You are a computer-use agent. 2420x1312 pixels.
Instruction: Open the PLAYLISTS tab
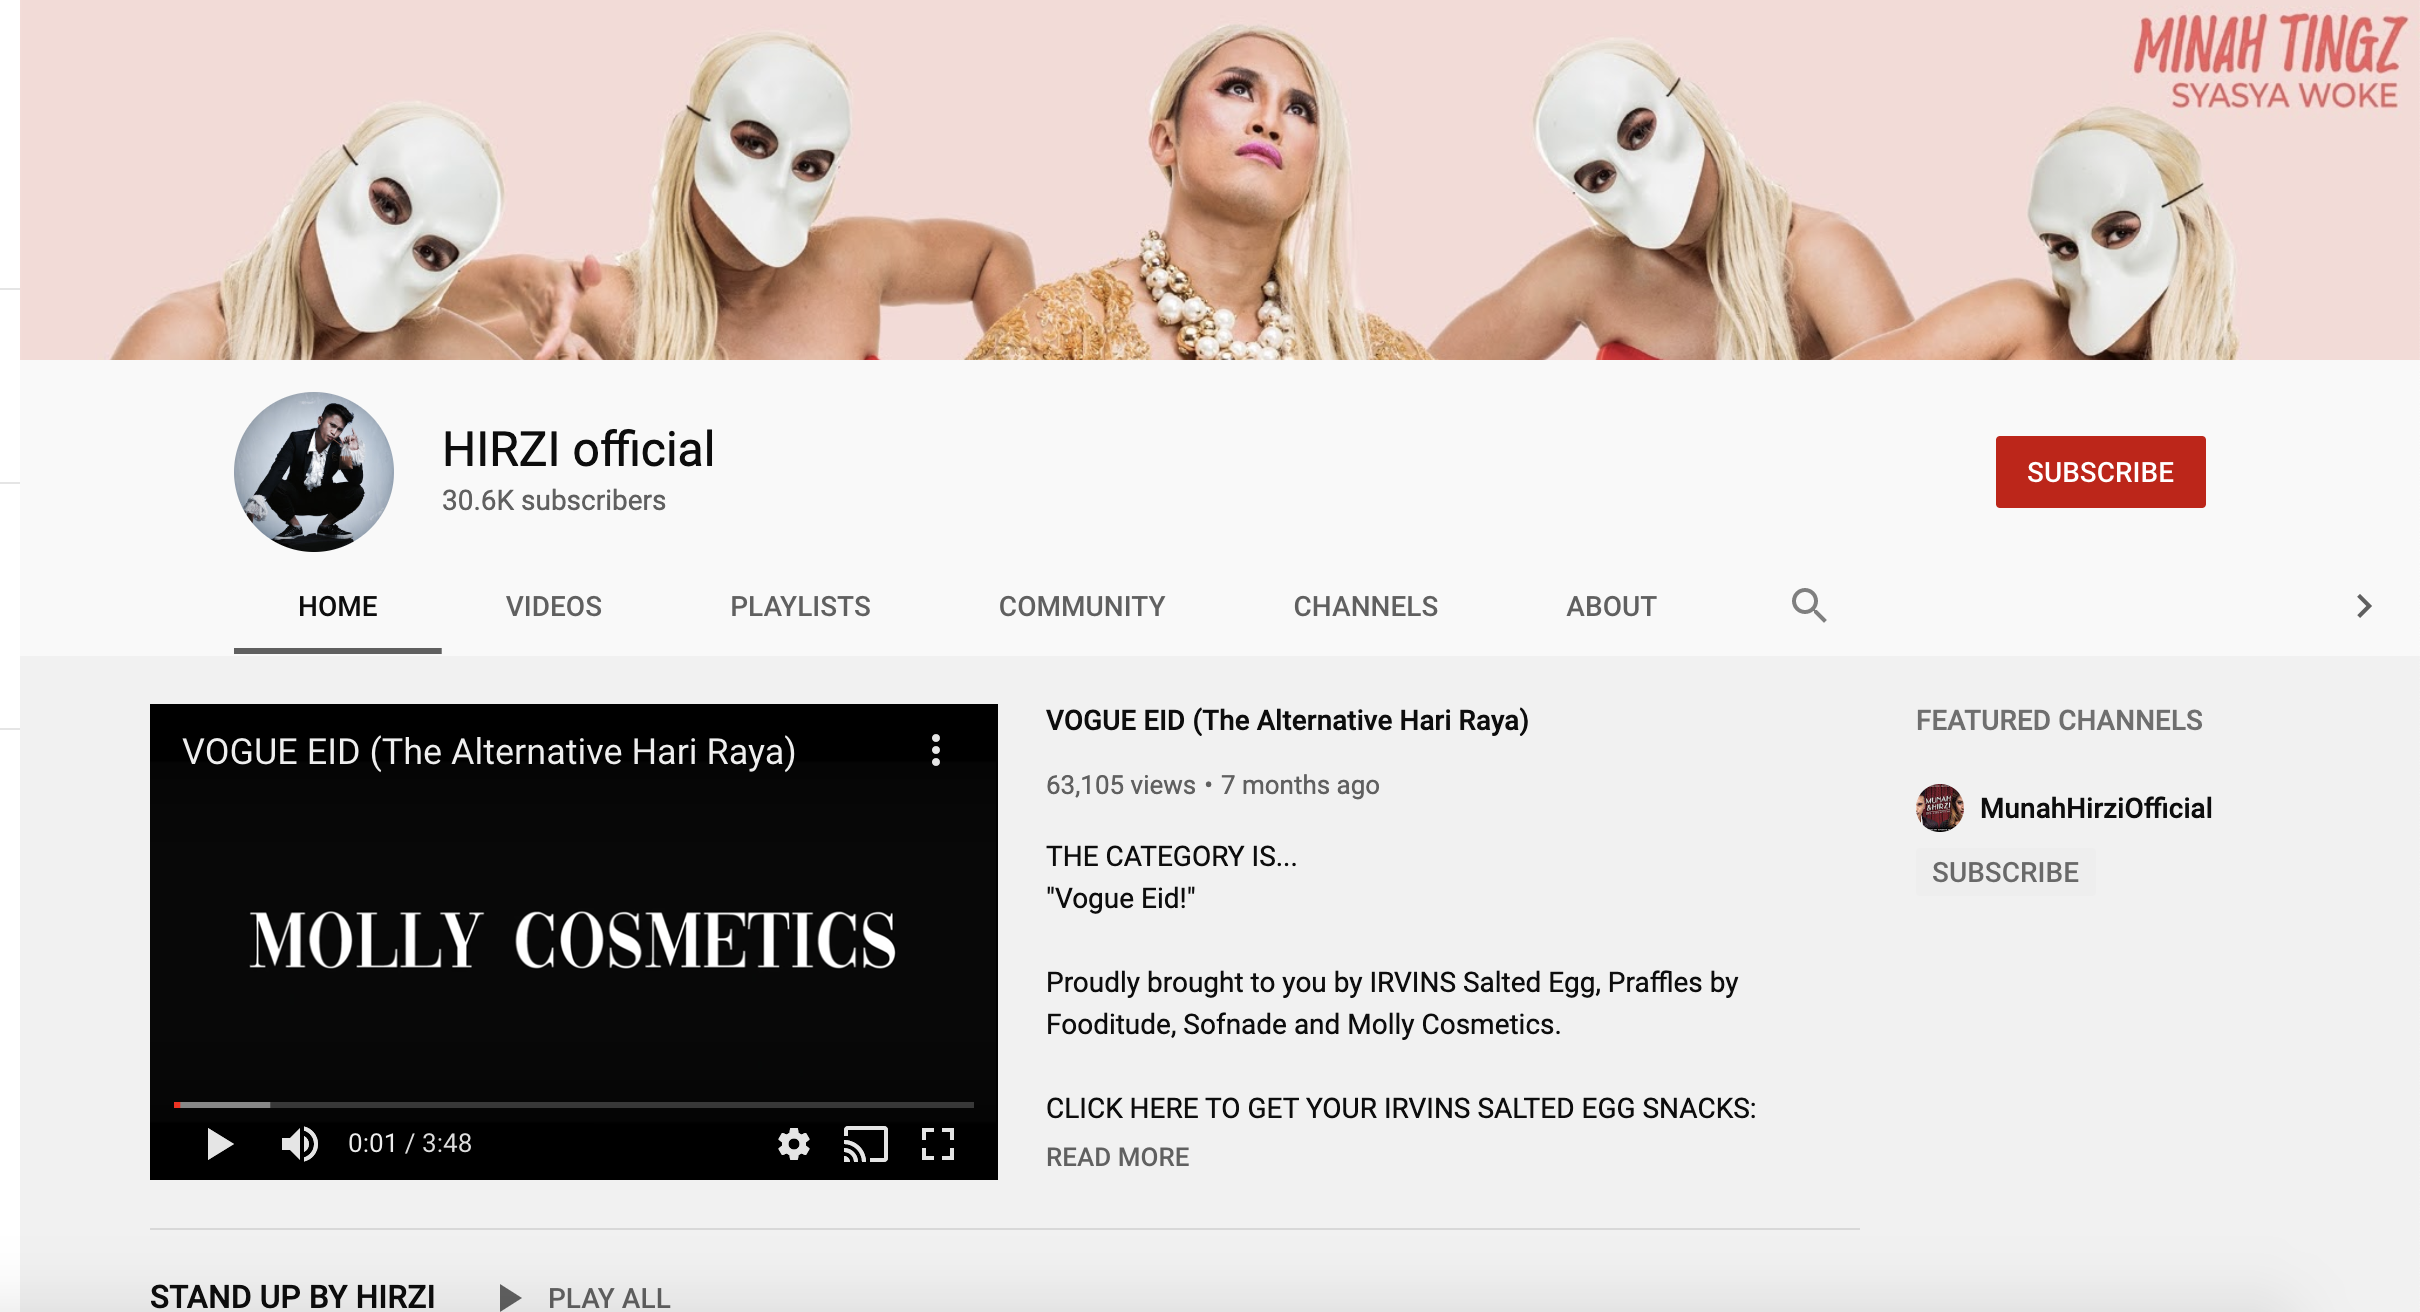[x=800, y=606]
